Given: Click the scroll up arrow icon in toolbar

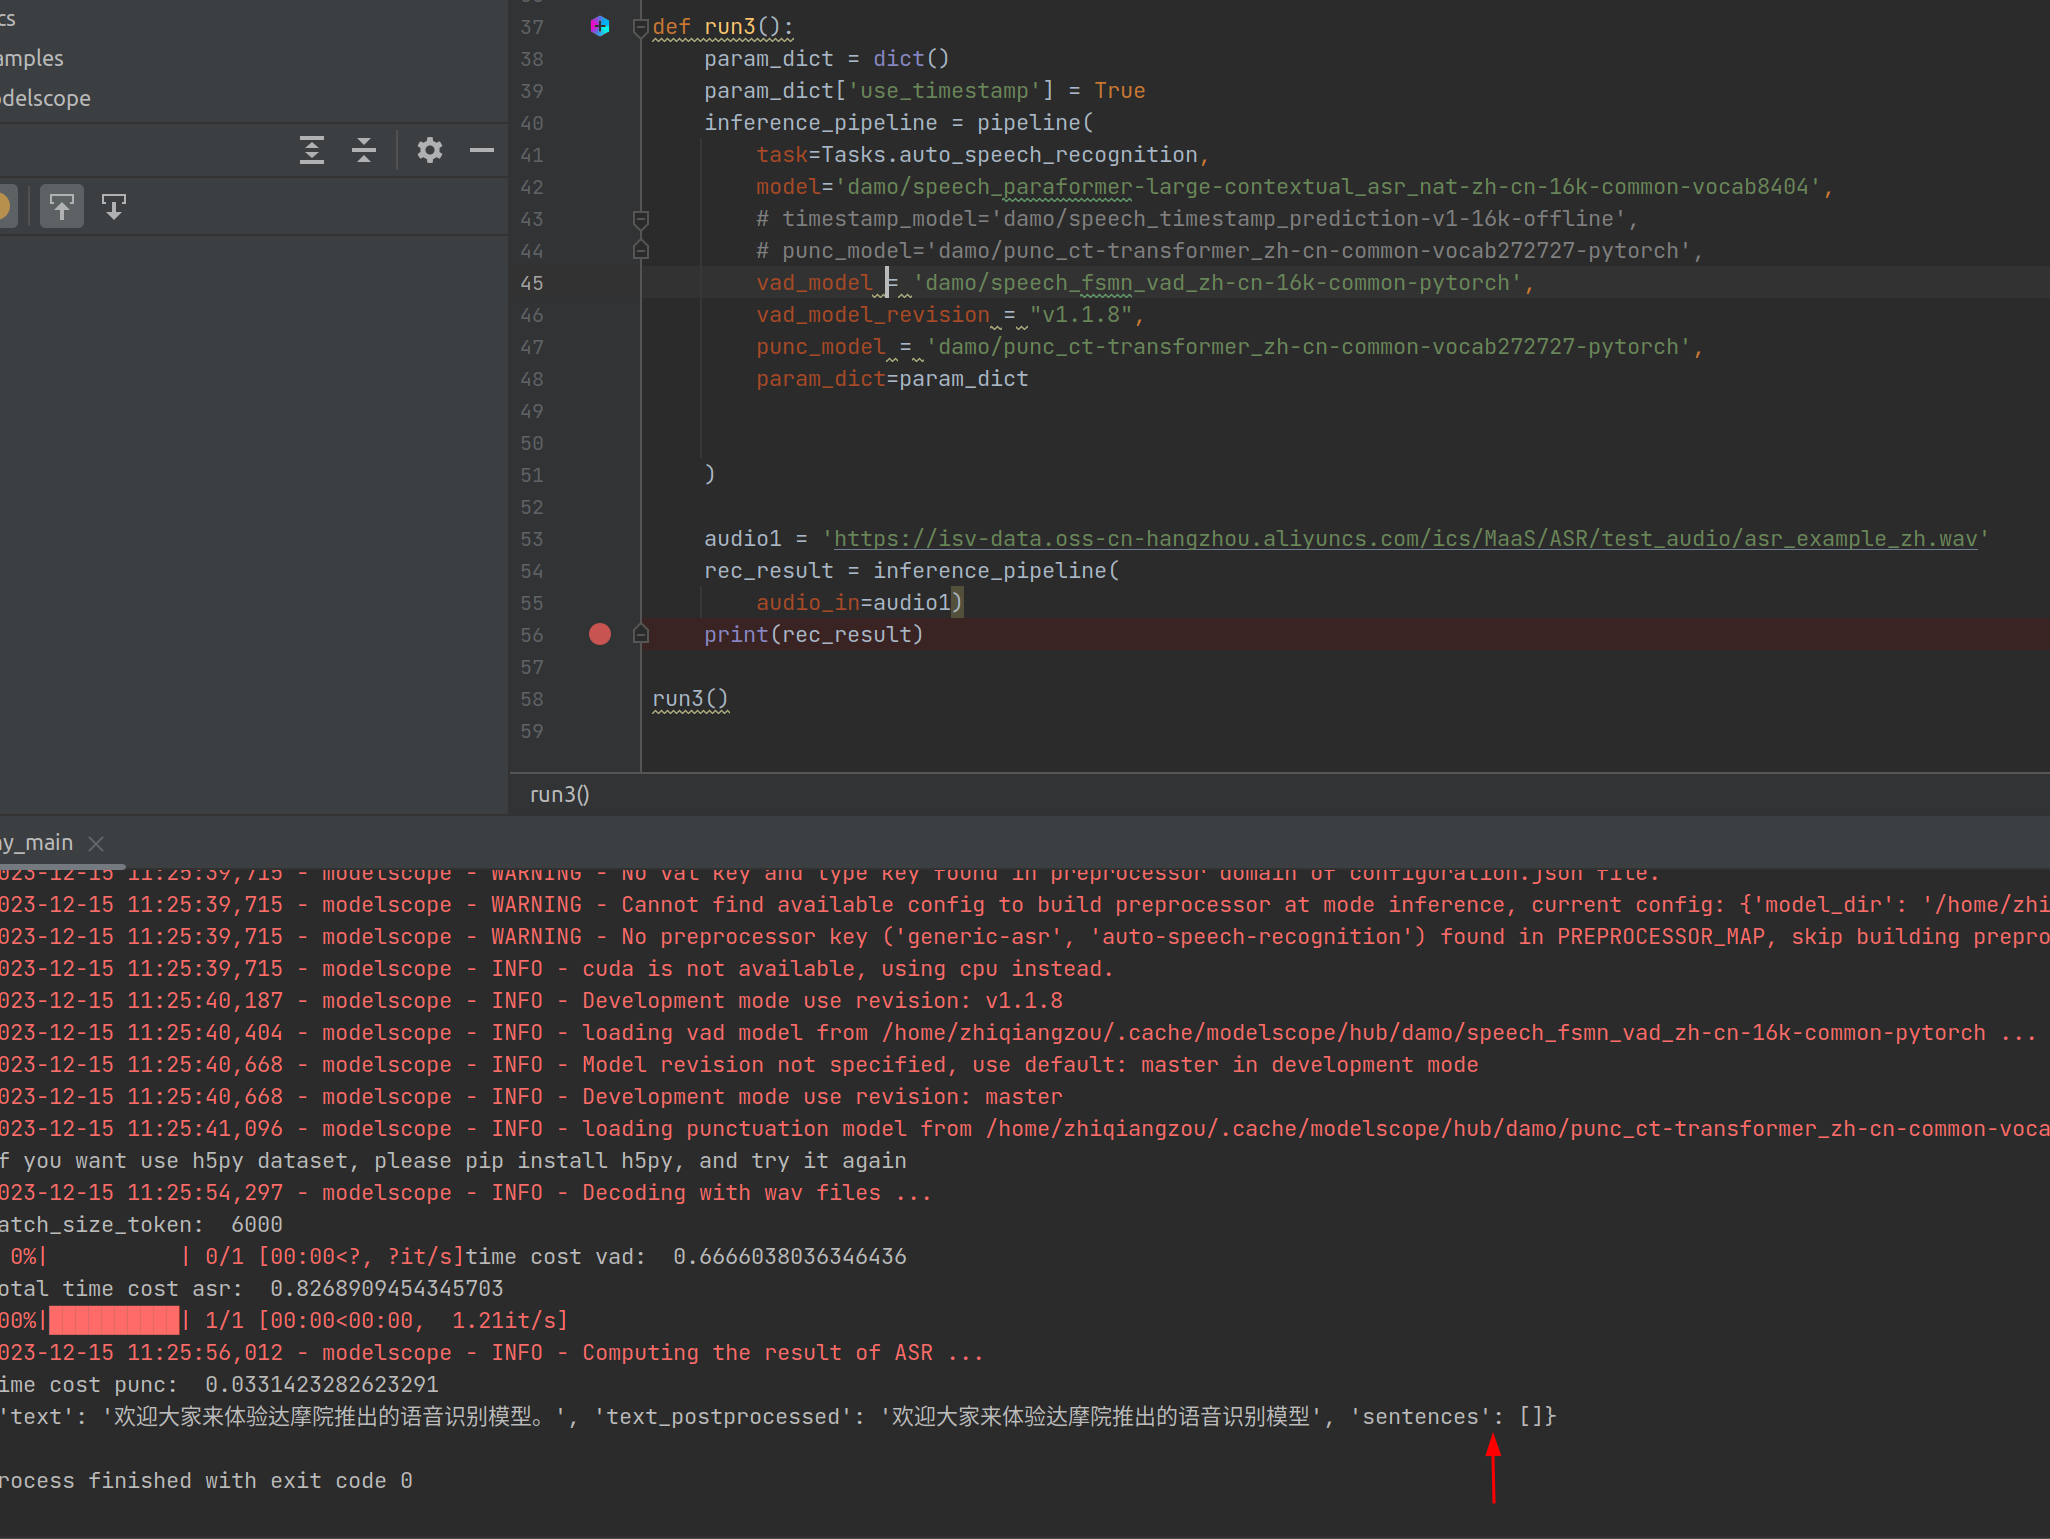Looking at the screenshot, I should pyautogui.click(x=62, y=207).
